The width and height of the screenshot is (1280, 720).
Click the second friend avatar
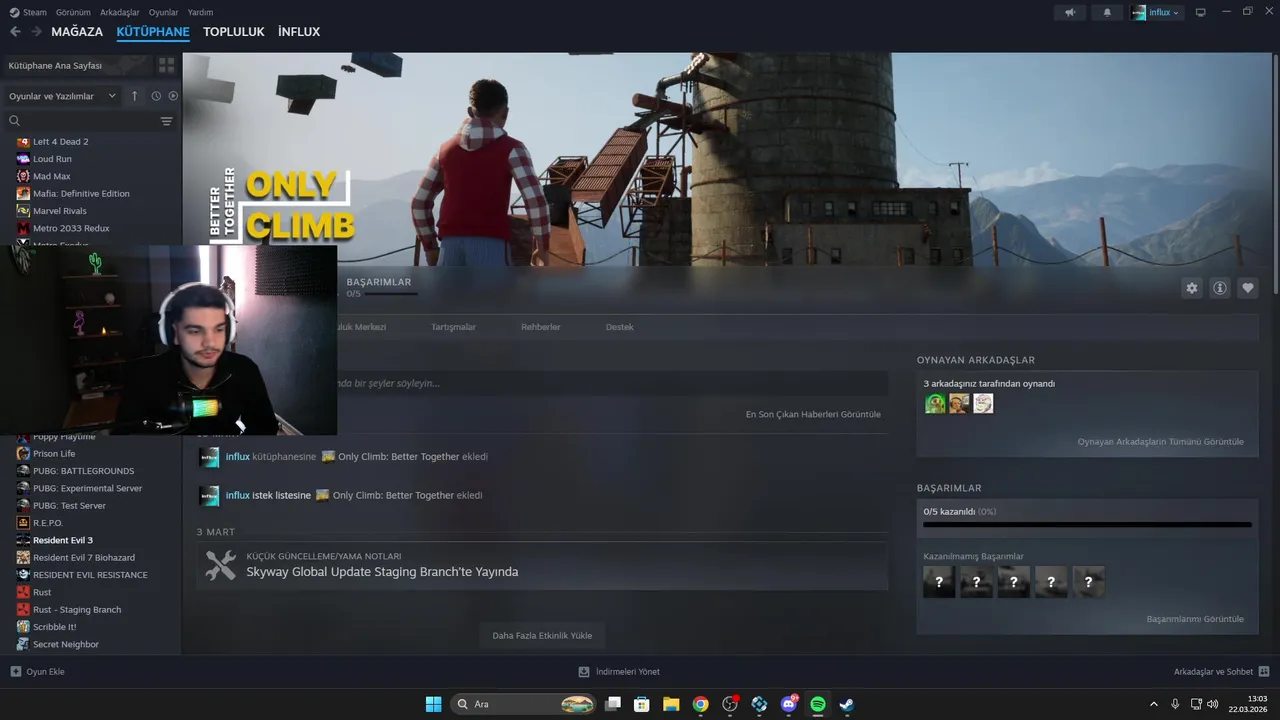pyautogui.click(x=959, y=403)
